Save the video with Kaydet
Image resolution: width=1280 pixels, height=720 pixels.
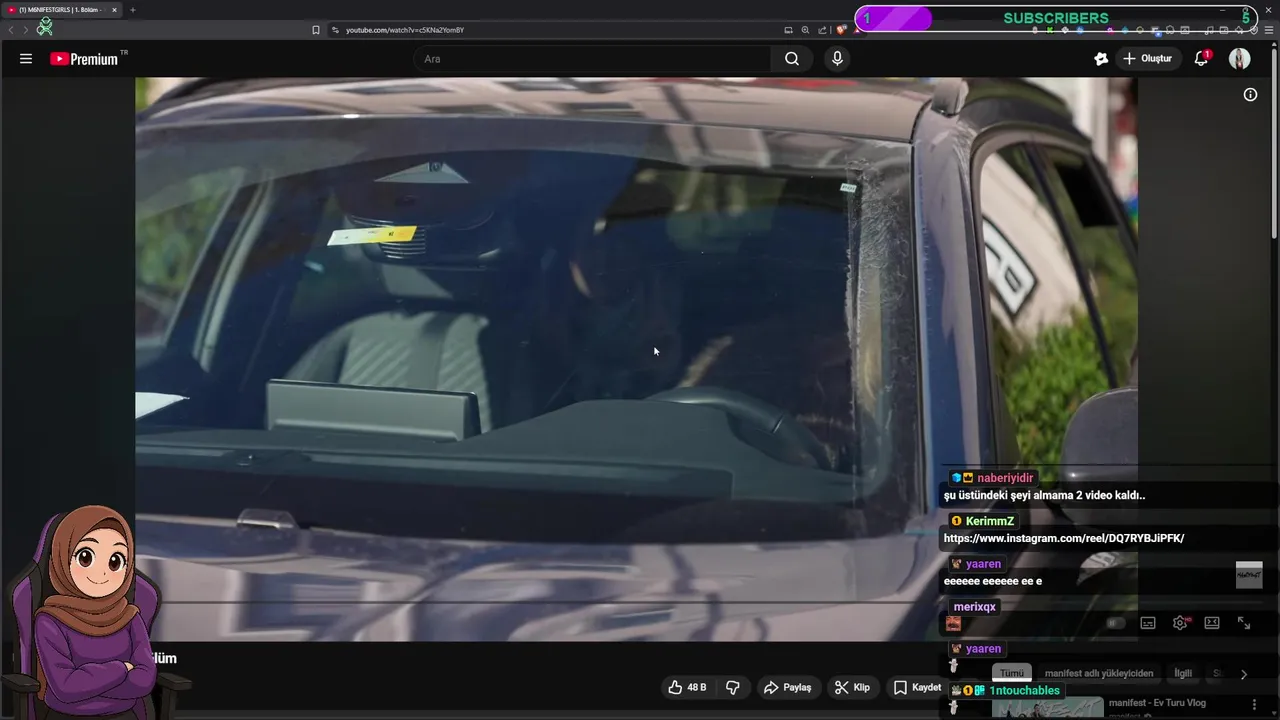coord(917,687)
